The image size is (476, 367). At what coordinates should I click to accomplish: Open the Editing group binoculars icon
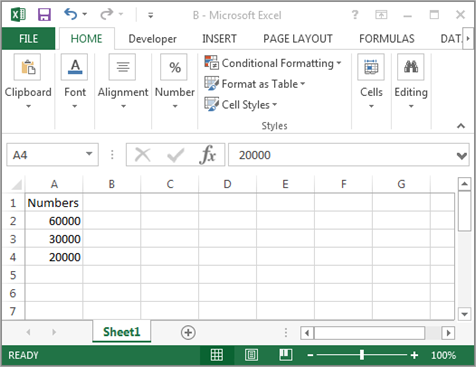pos(411,67)
